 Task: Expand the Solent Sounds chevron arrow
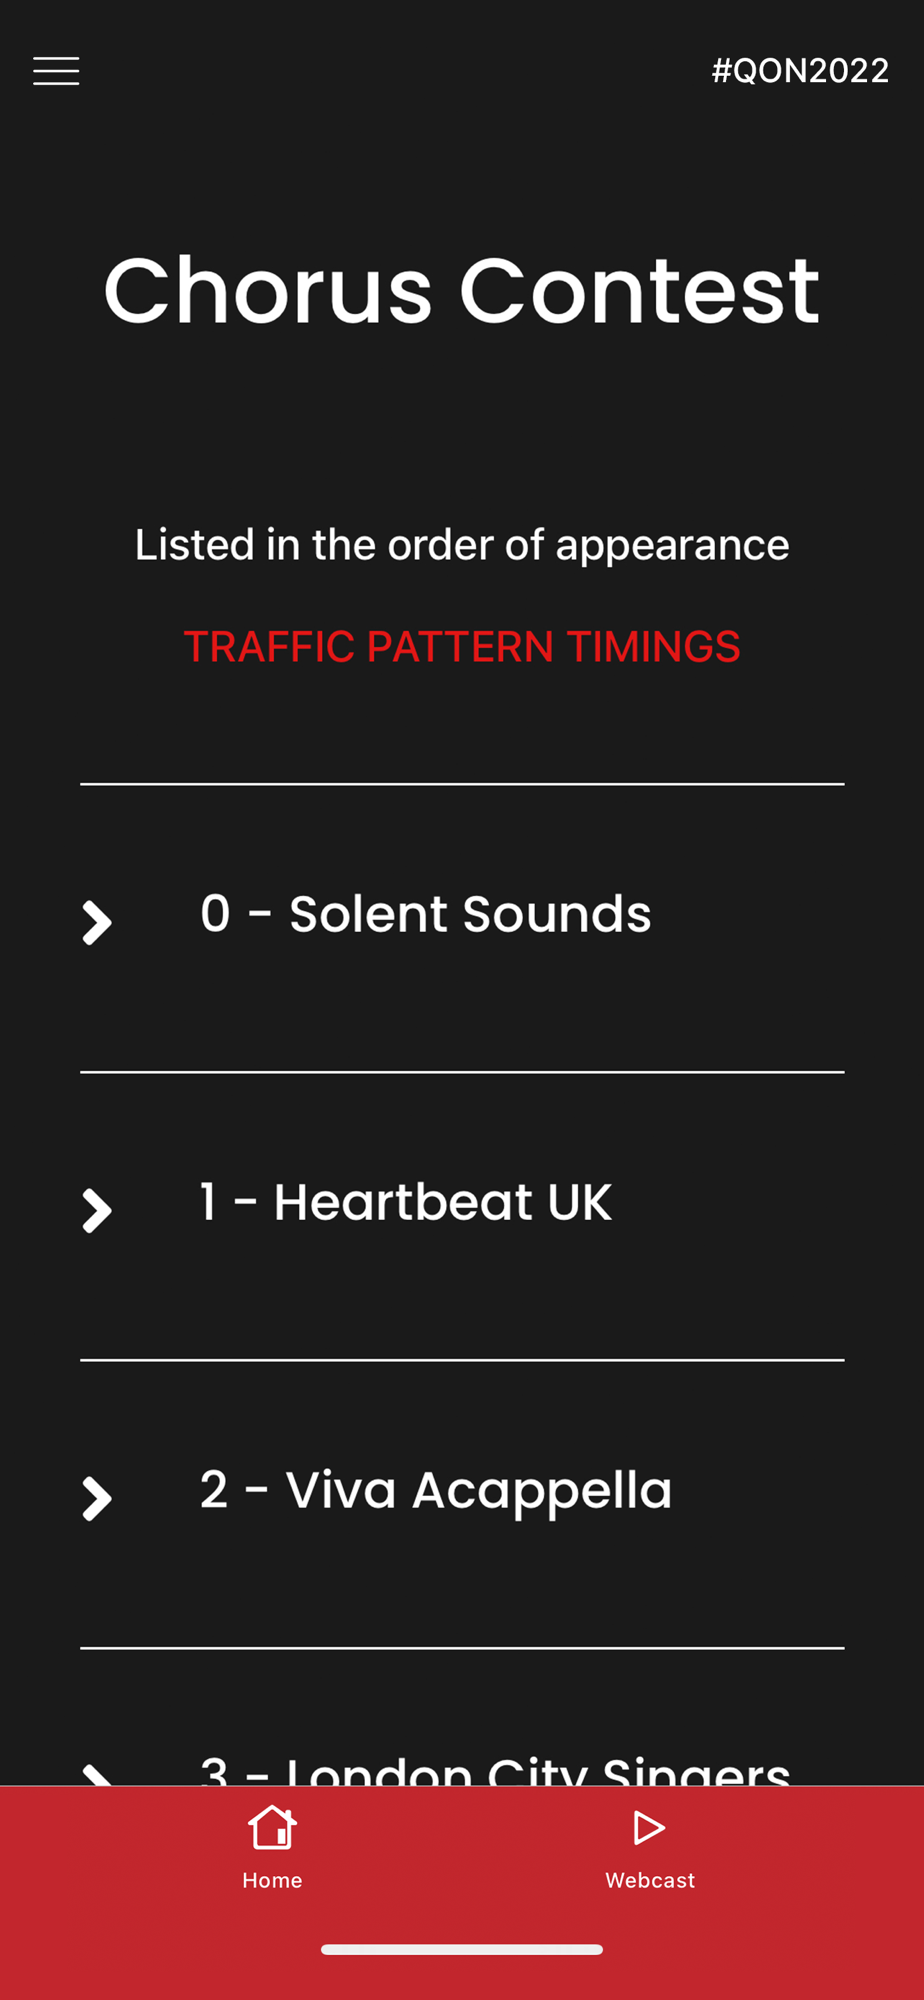tap(97, 922)
